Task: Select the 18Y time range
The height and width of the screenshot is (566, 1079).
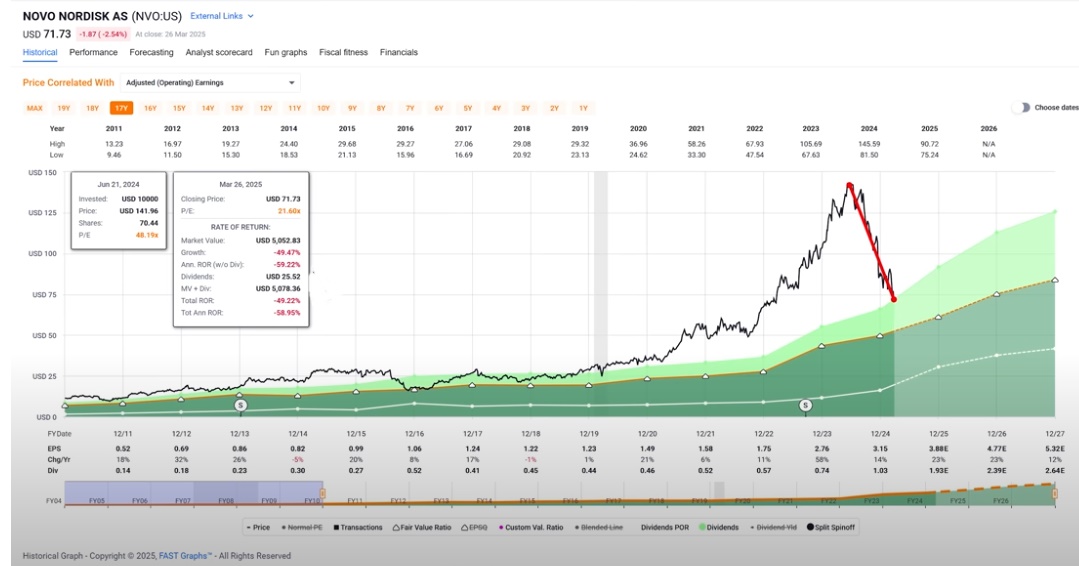Action: pos(92,108)
